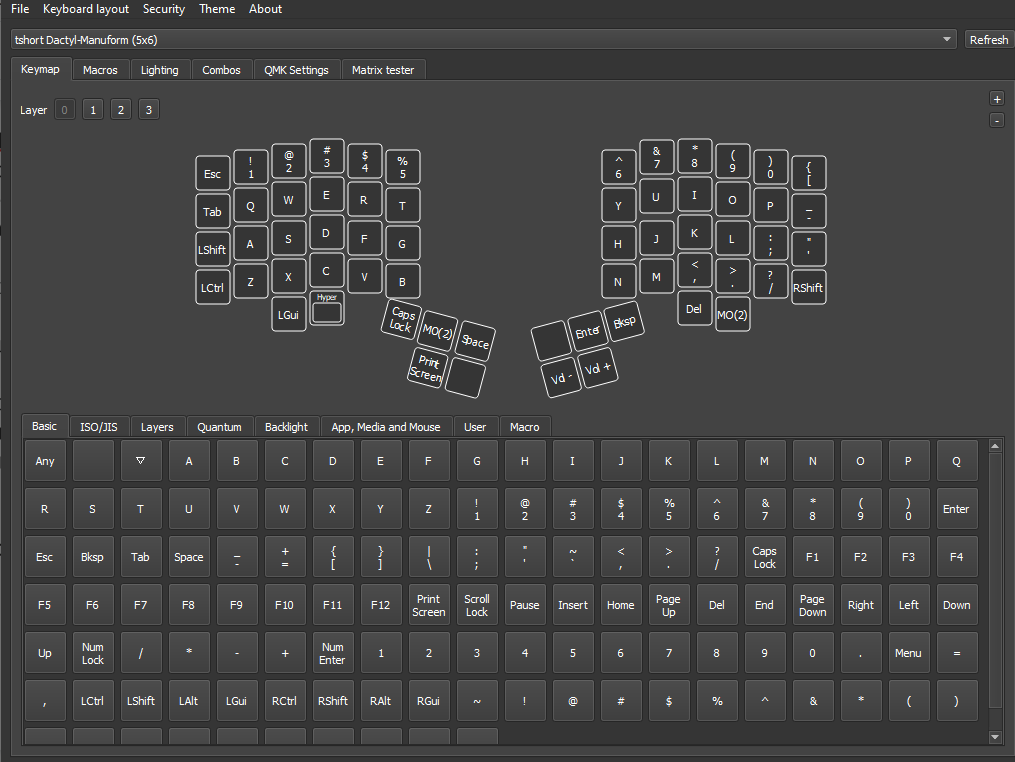Screen dimensions: 1015x762
Task: Select the right-hand MO(2) key
Action: 732,315
